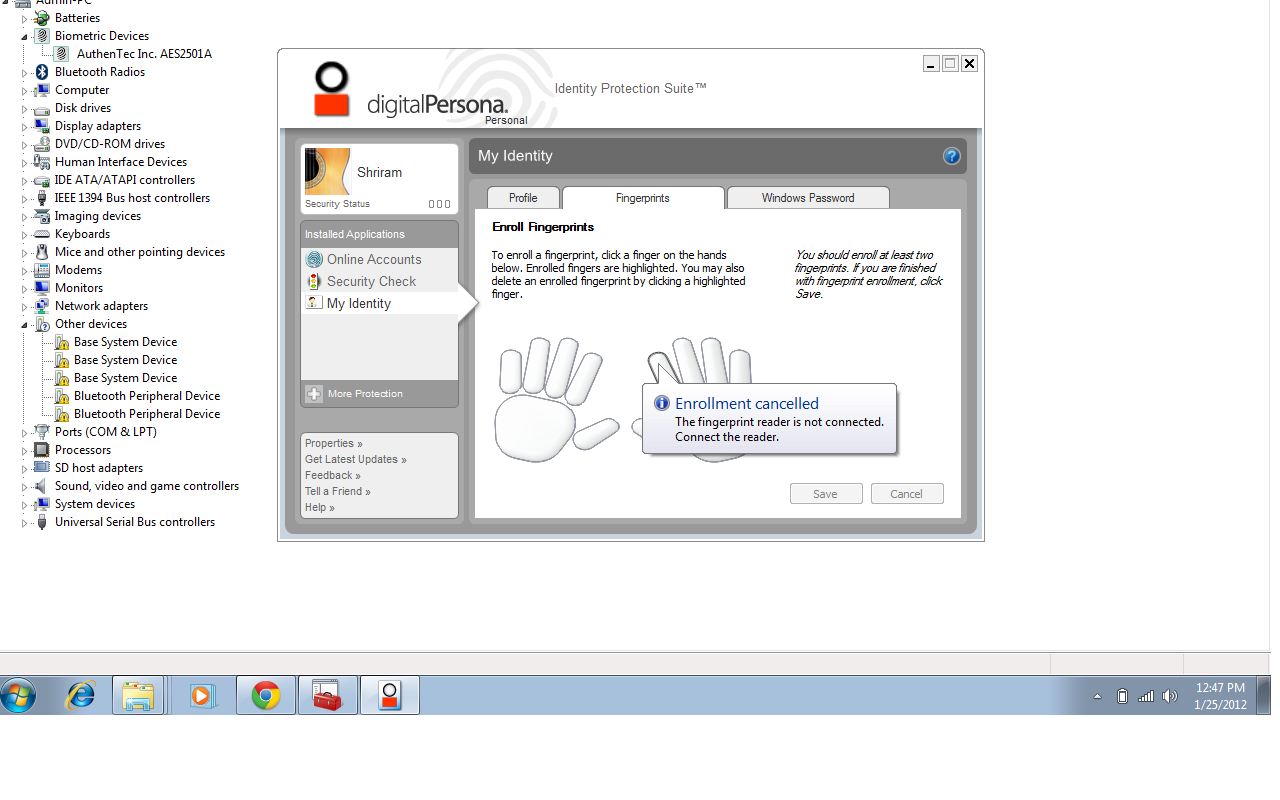Open the Properties link
This screenshot has height=800, width=1280.
point(334,443)
